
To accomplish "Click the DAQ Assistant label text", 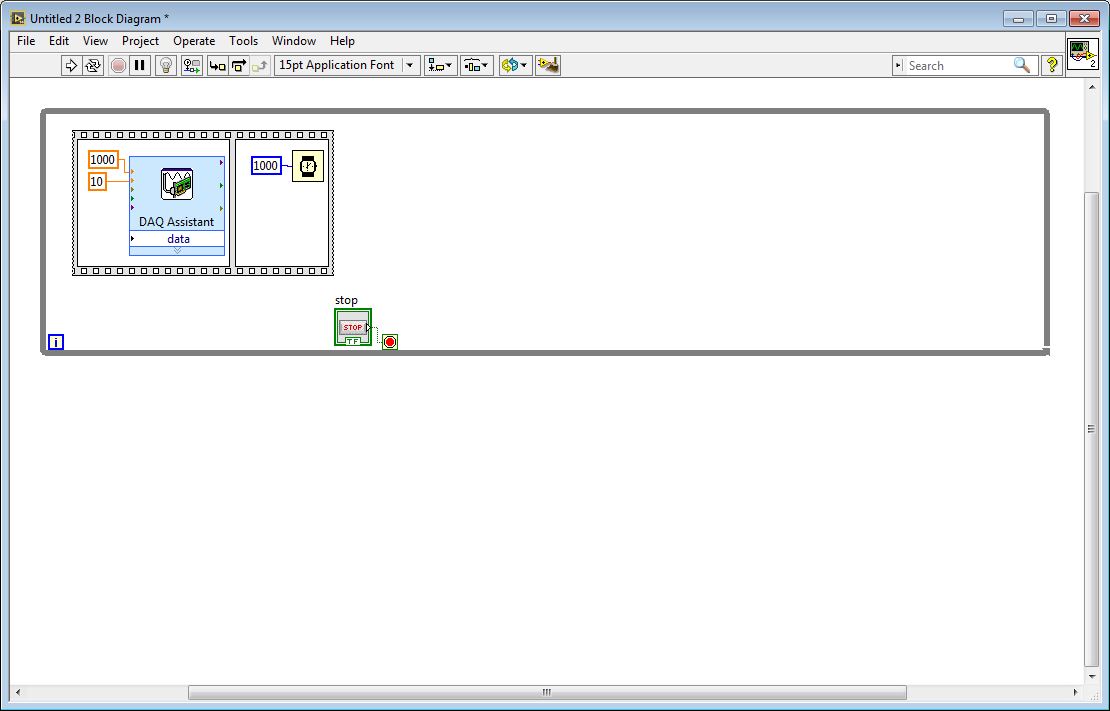I will pyautogui.click(x=176, y=222).
